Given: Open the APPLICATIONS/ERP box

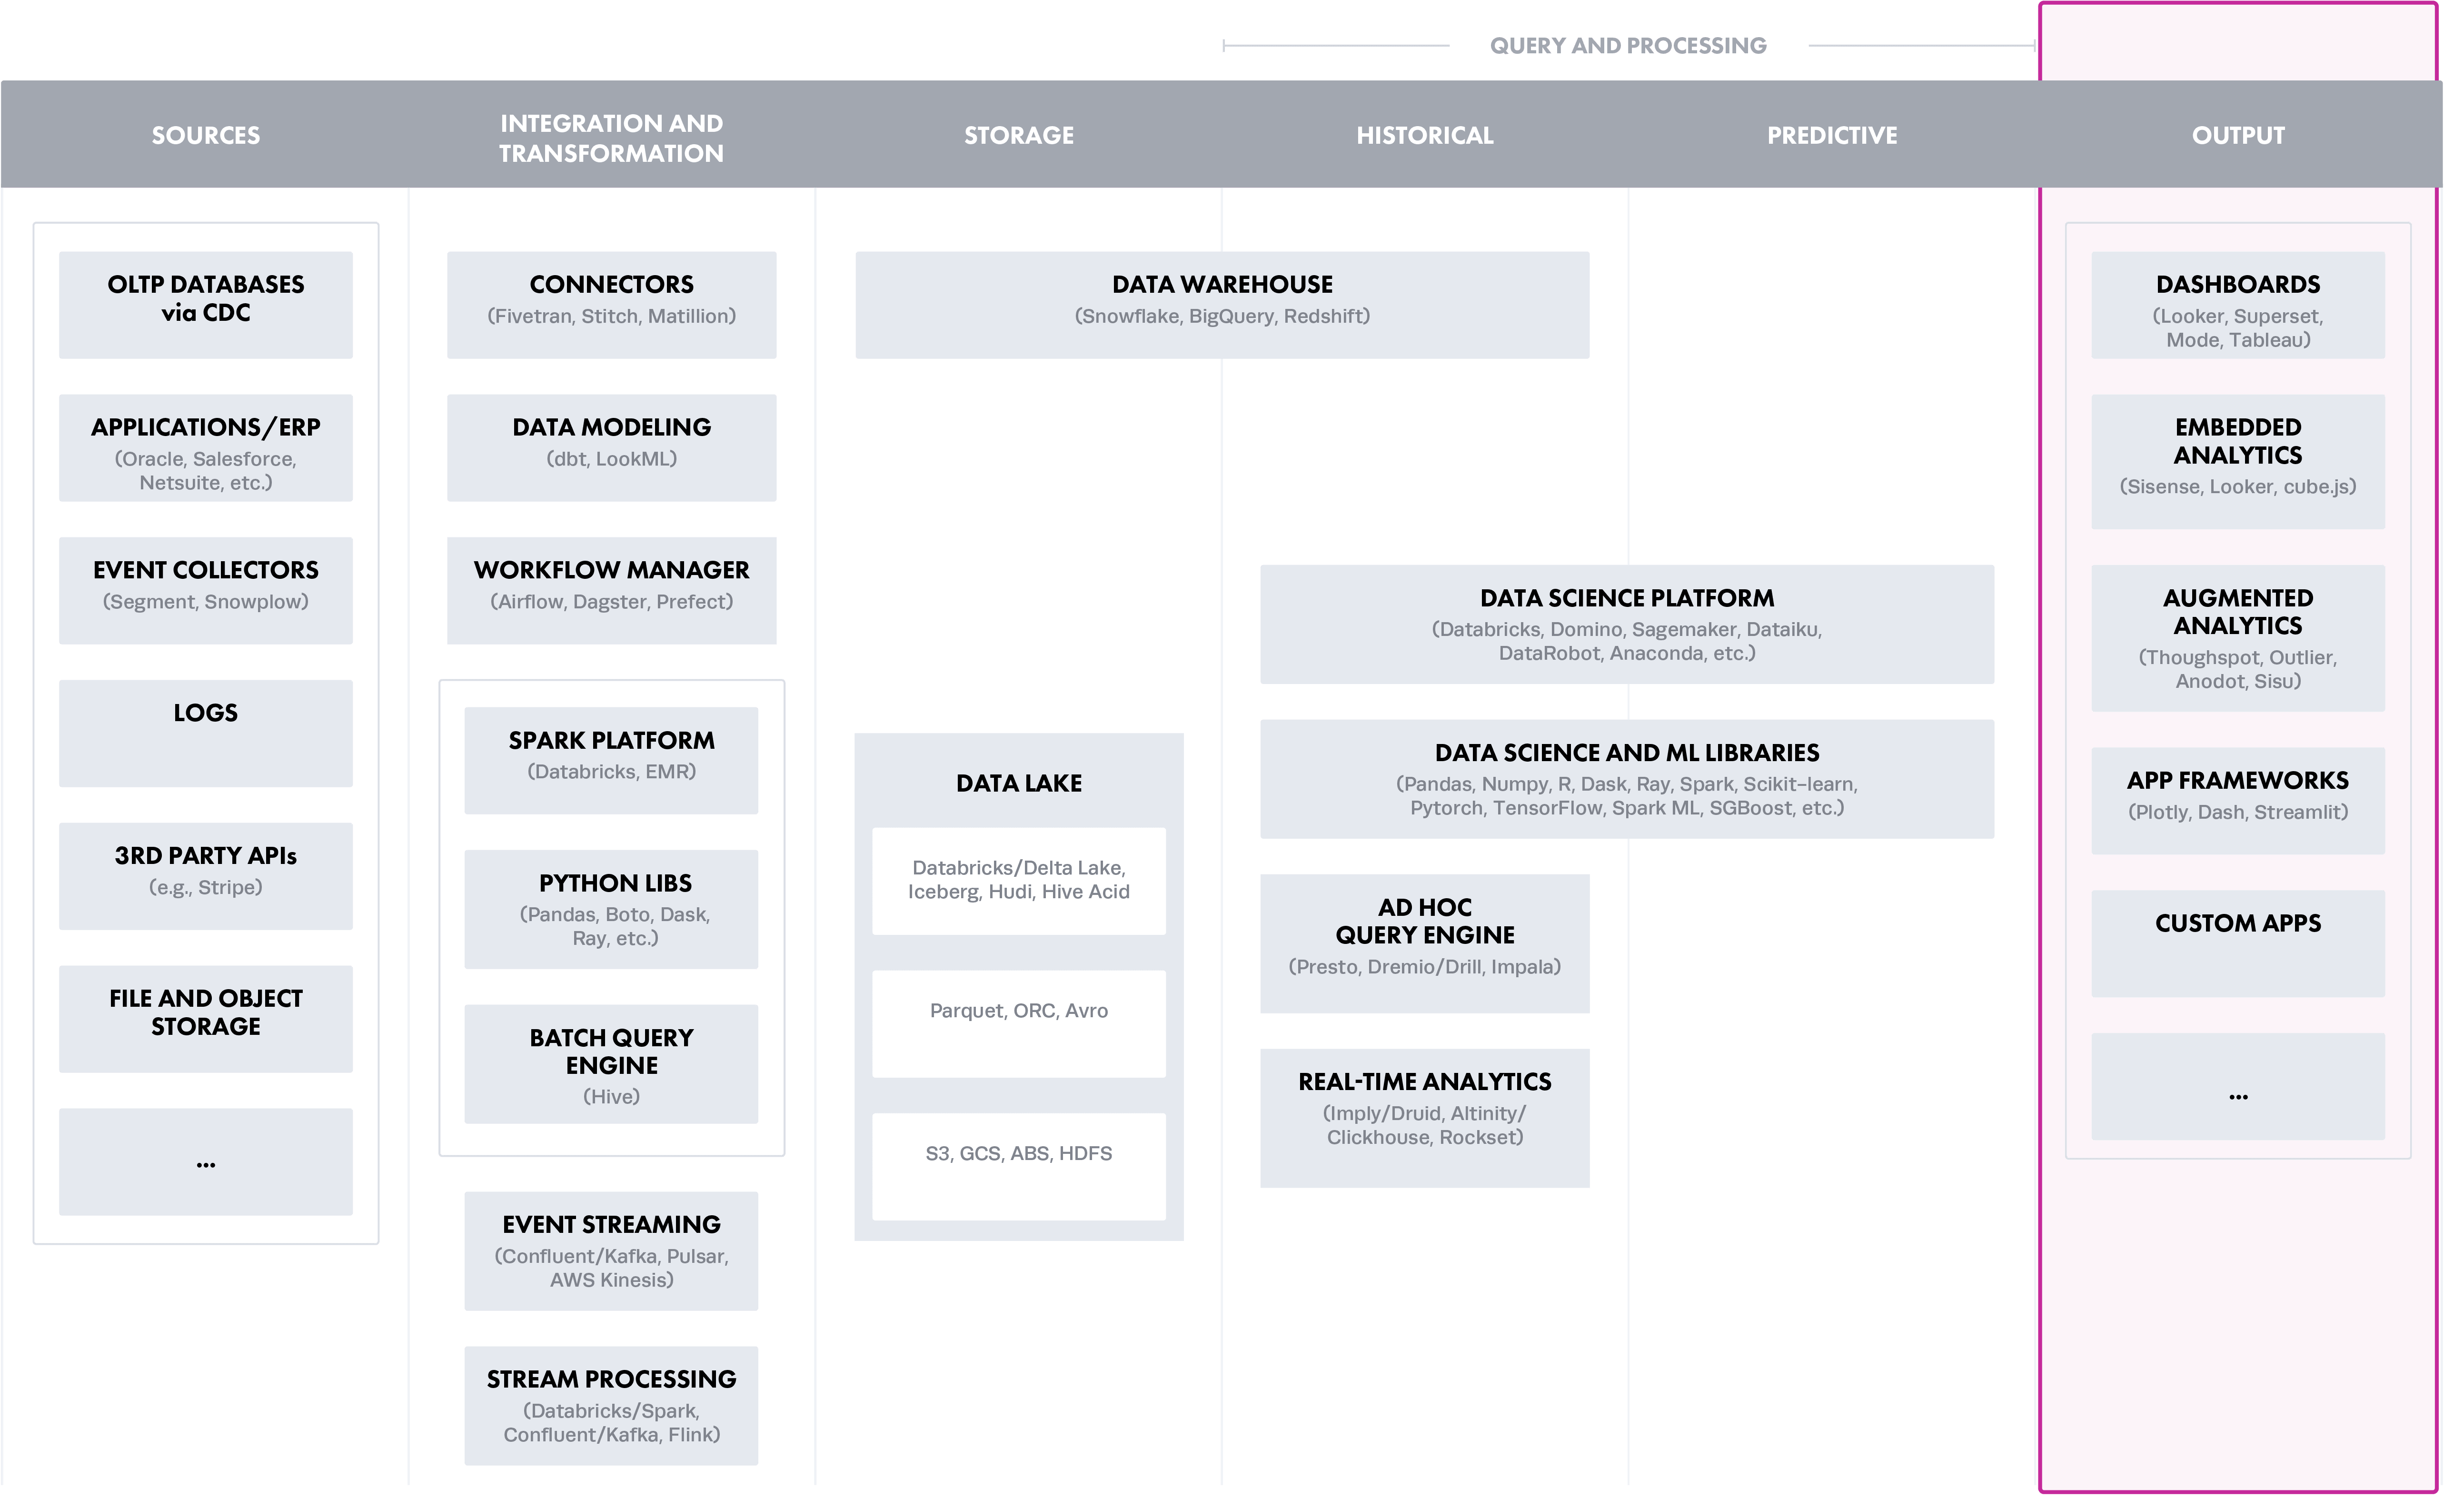Looking at the screenshot, I should [206, 448].
